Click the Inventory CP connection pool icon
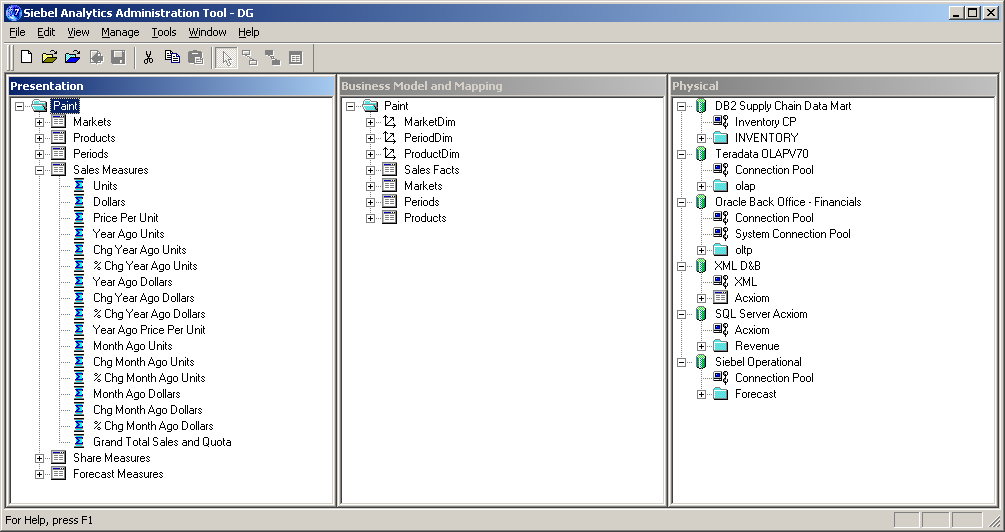Image resolution: width=1005 pixels, height=532 pixels. pyautogui.click(x=721, y=122)
